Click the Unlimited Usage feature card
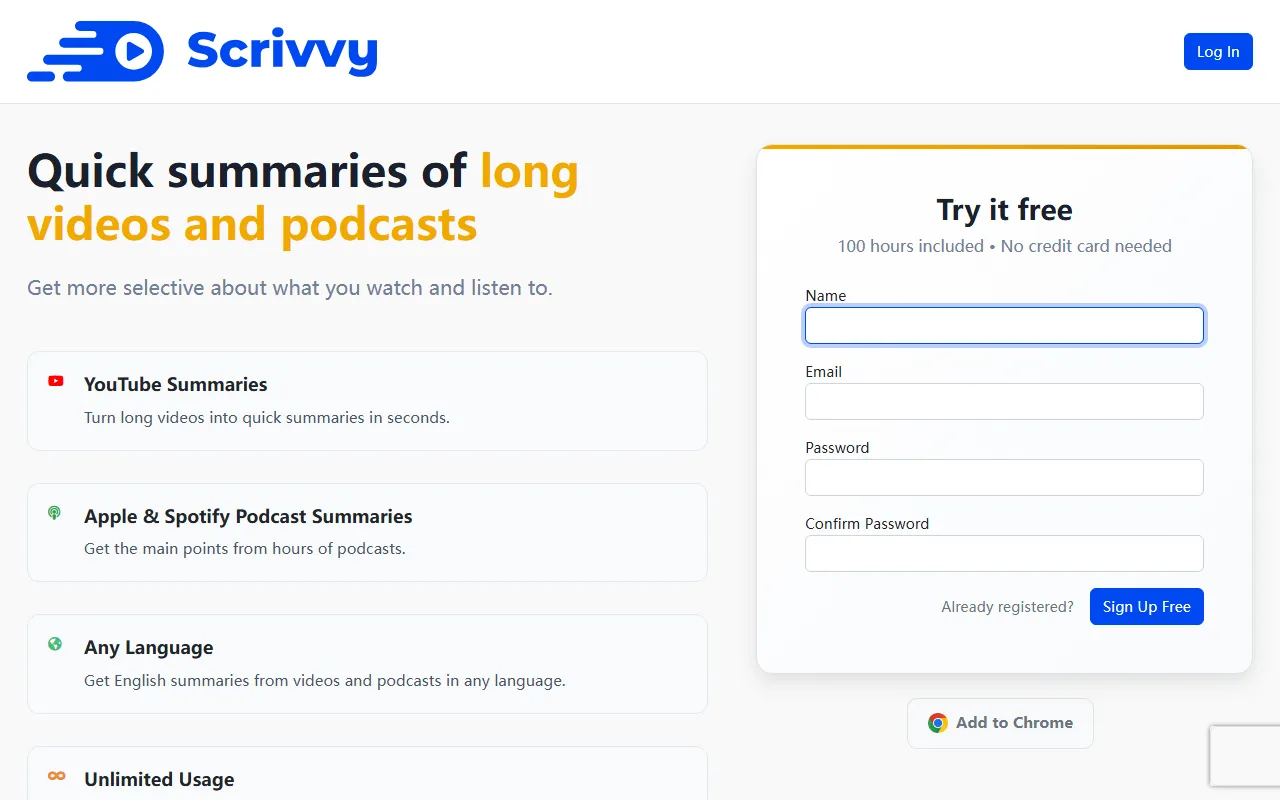 [x=367, y=775]
